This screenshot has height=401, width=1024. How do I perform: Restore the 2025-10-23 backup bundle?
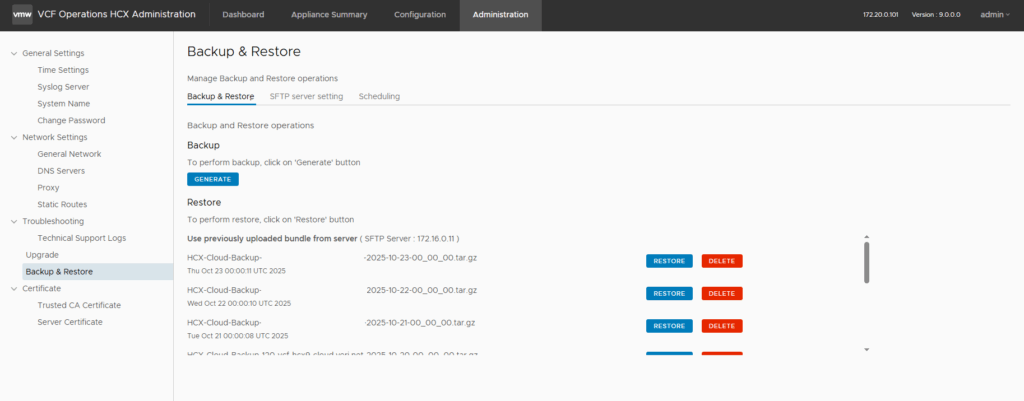[668, 261]
